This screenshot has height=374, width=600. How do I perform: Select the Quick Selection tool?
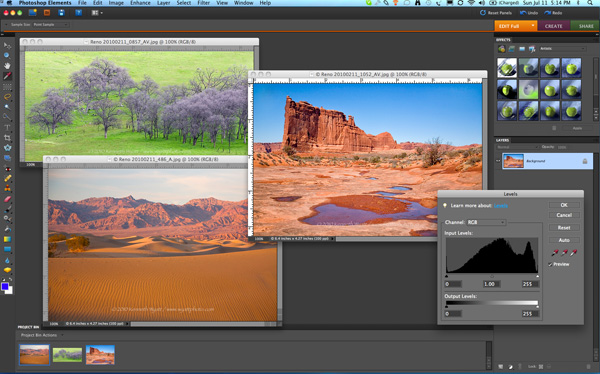7,117
